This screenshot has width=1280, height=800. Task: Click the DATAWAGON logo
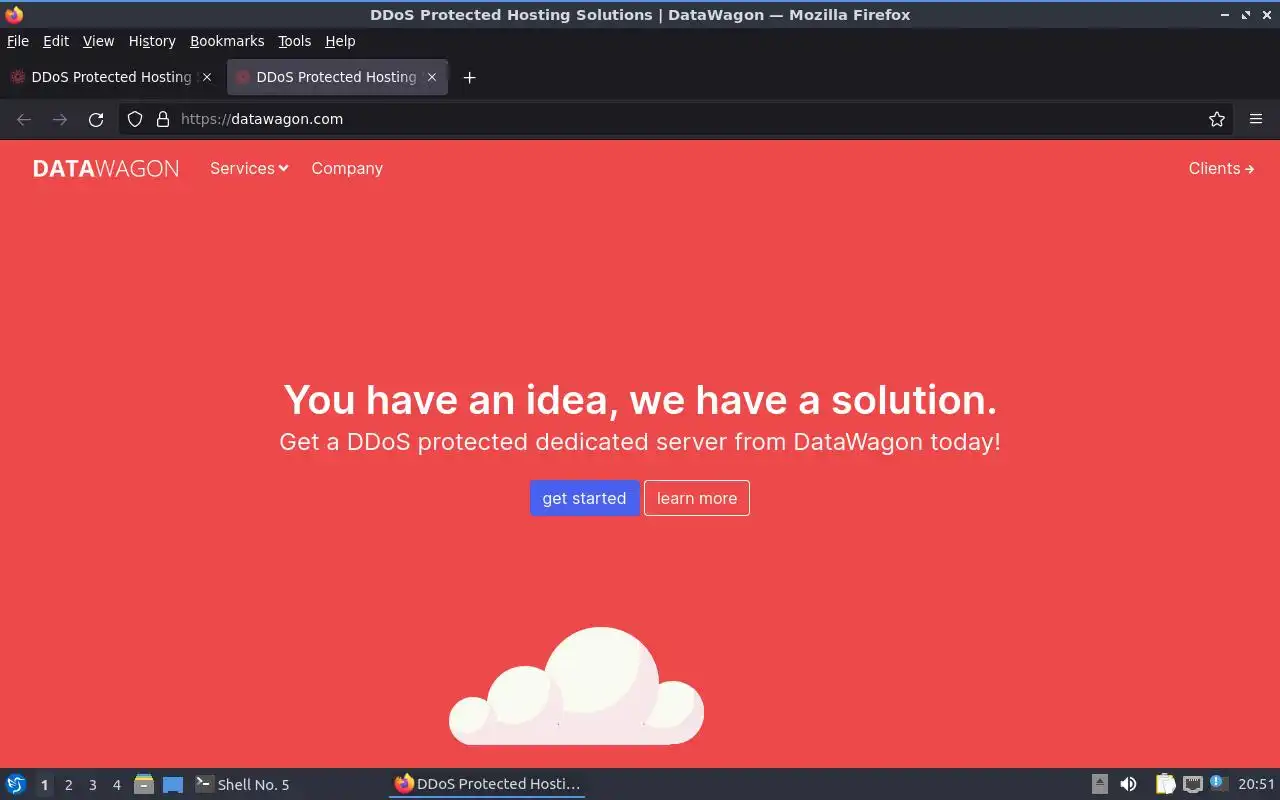(106, 169)
